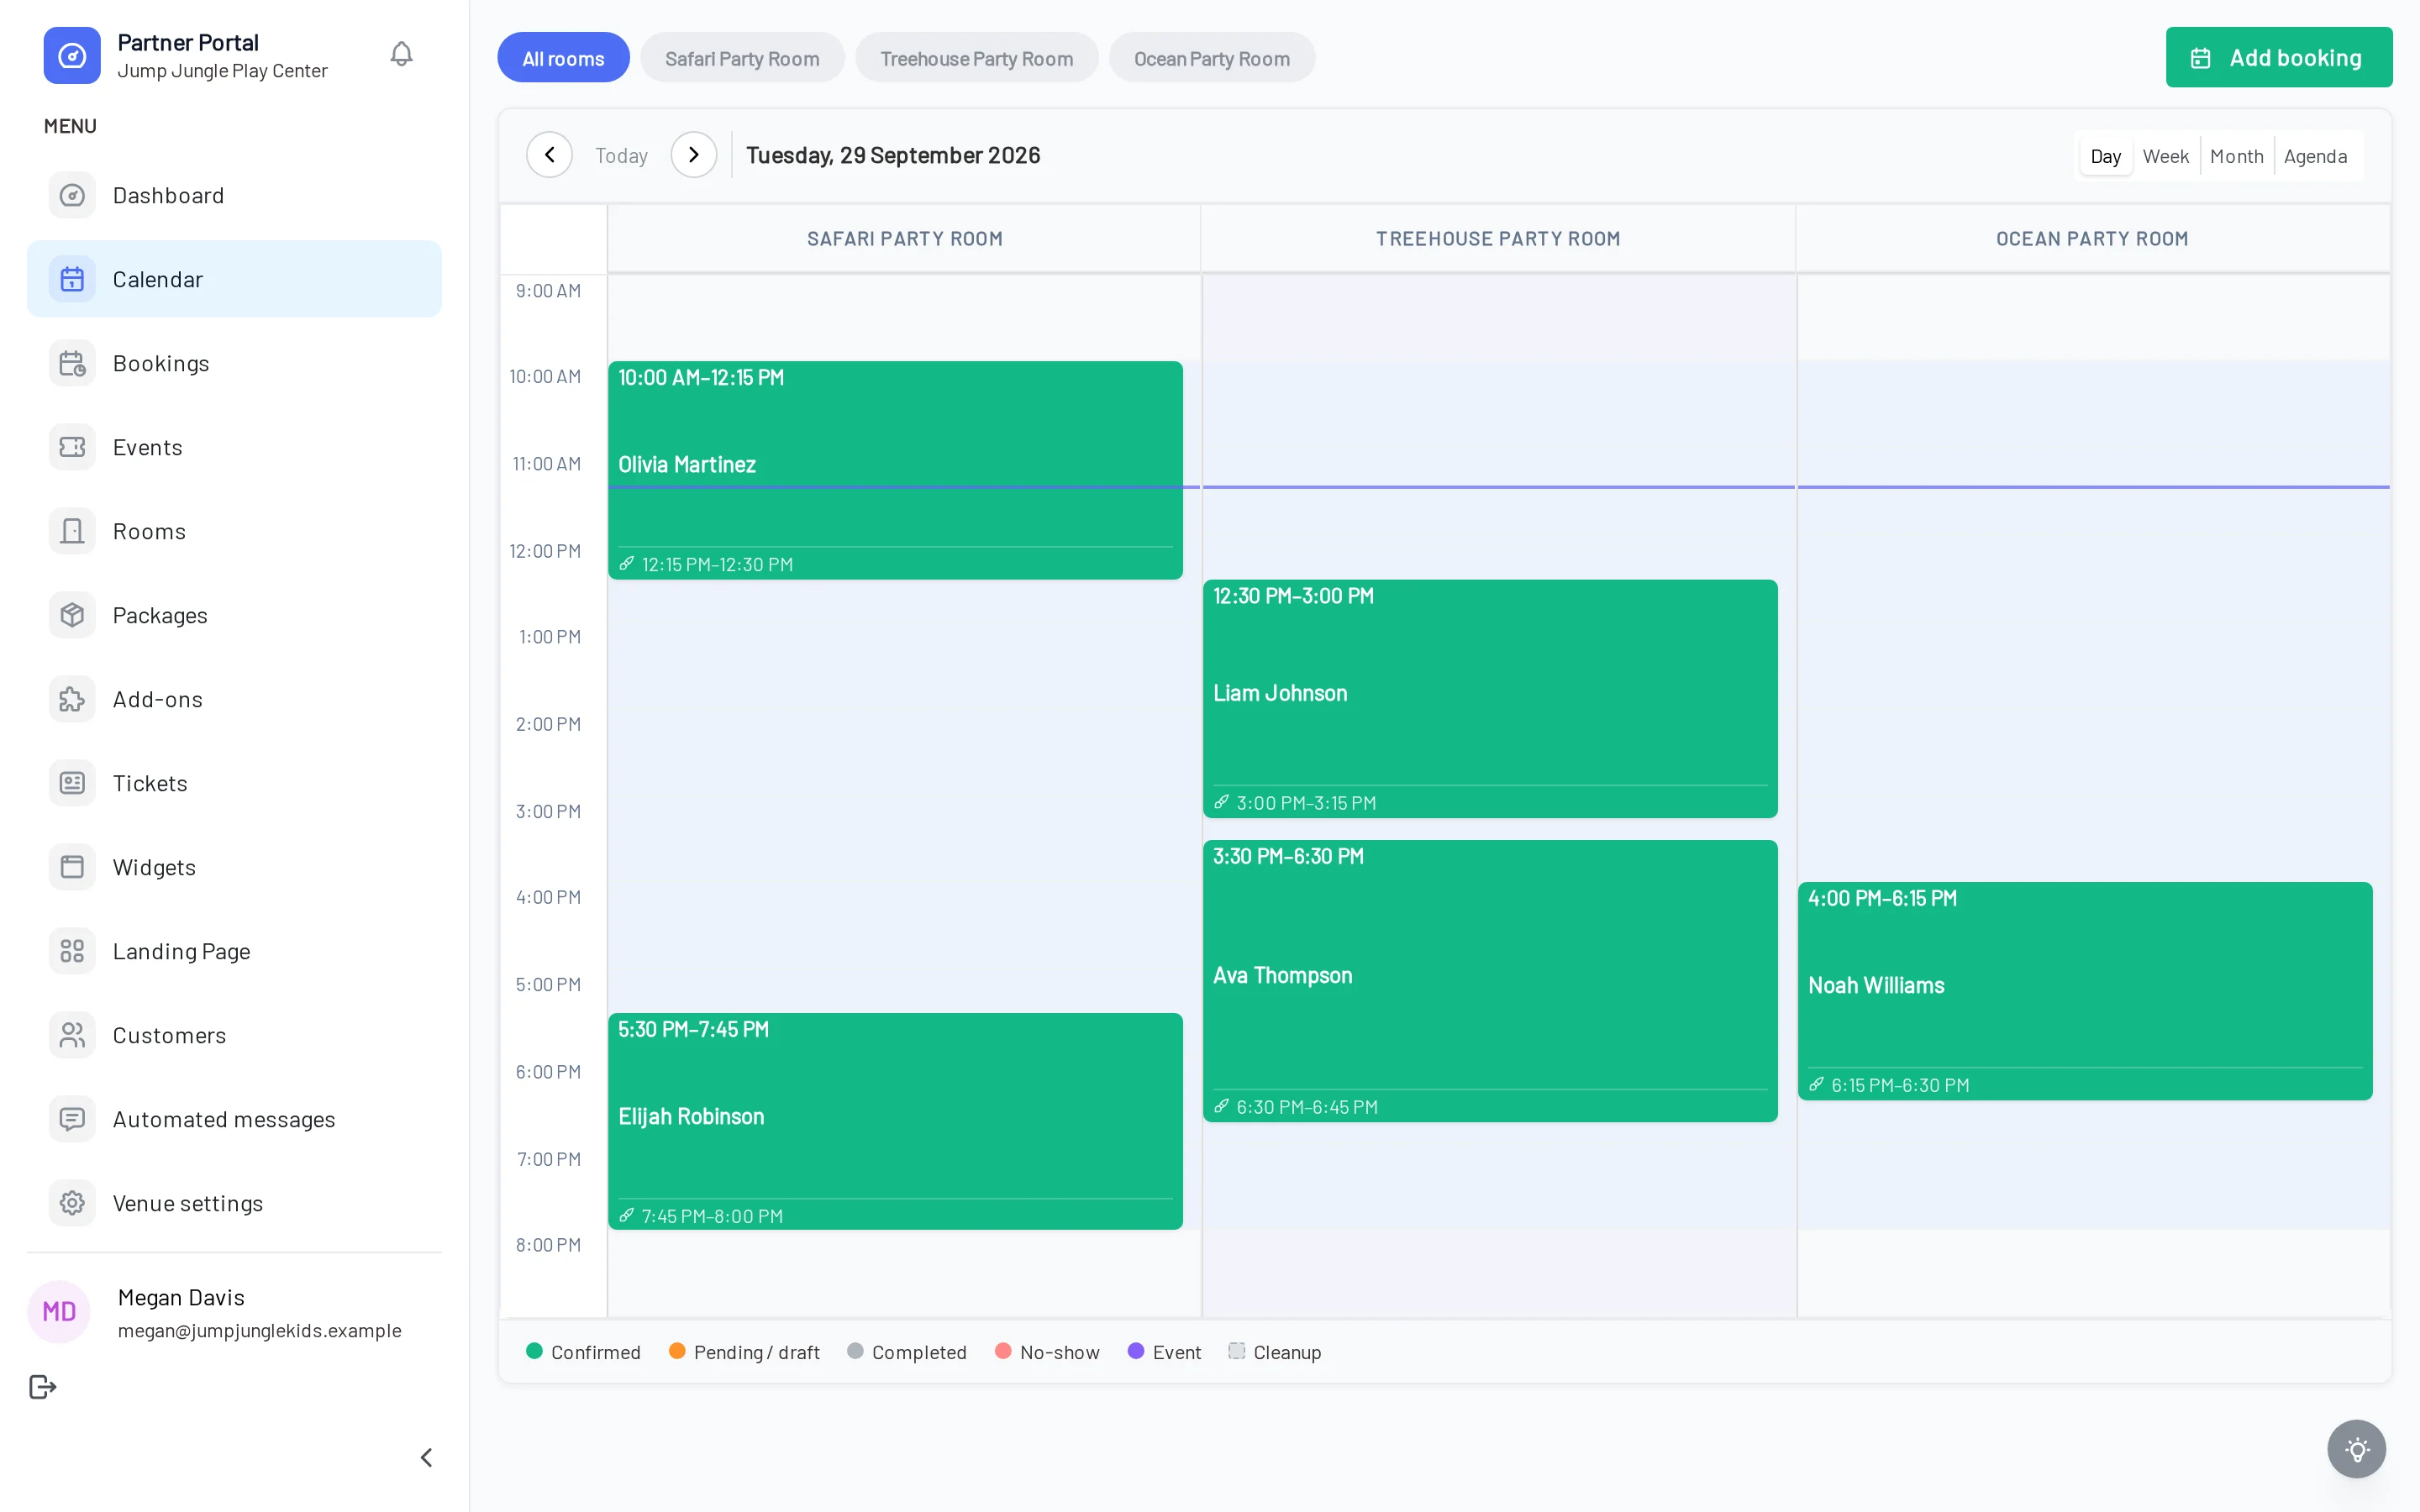Filter by Safari Party Room

click(742, 58)
